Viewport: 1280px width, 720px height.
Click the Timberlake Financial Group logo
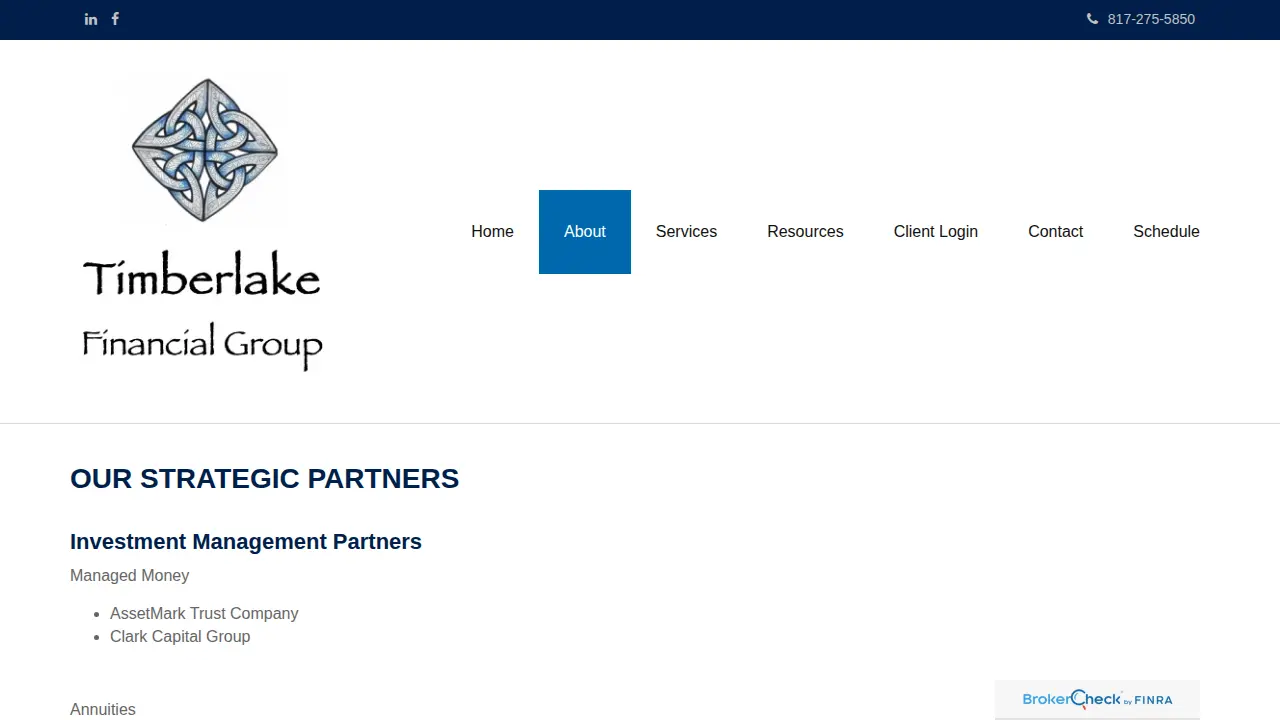click(x=203, y=225)
